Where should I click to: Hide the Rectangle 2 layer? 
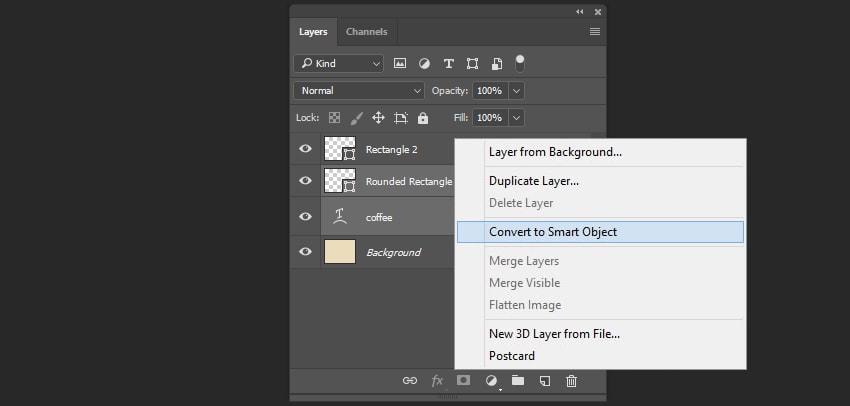[305, 149]
